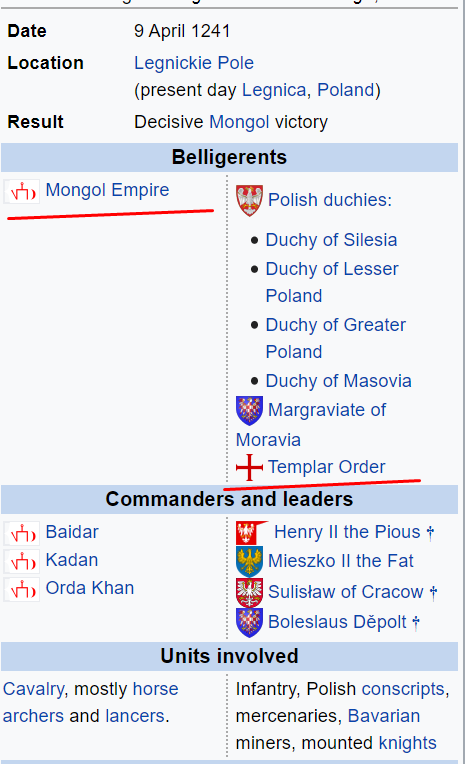Click the checkered eagle shield beside Boleslaus Děpolt
The image size is (470, 764).
[x=249, y=623]
